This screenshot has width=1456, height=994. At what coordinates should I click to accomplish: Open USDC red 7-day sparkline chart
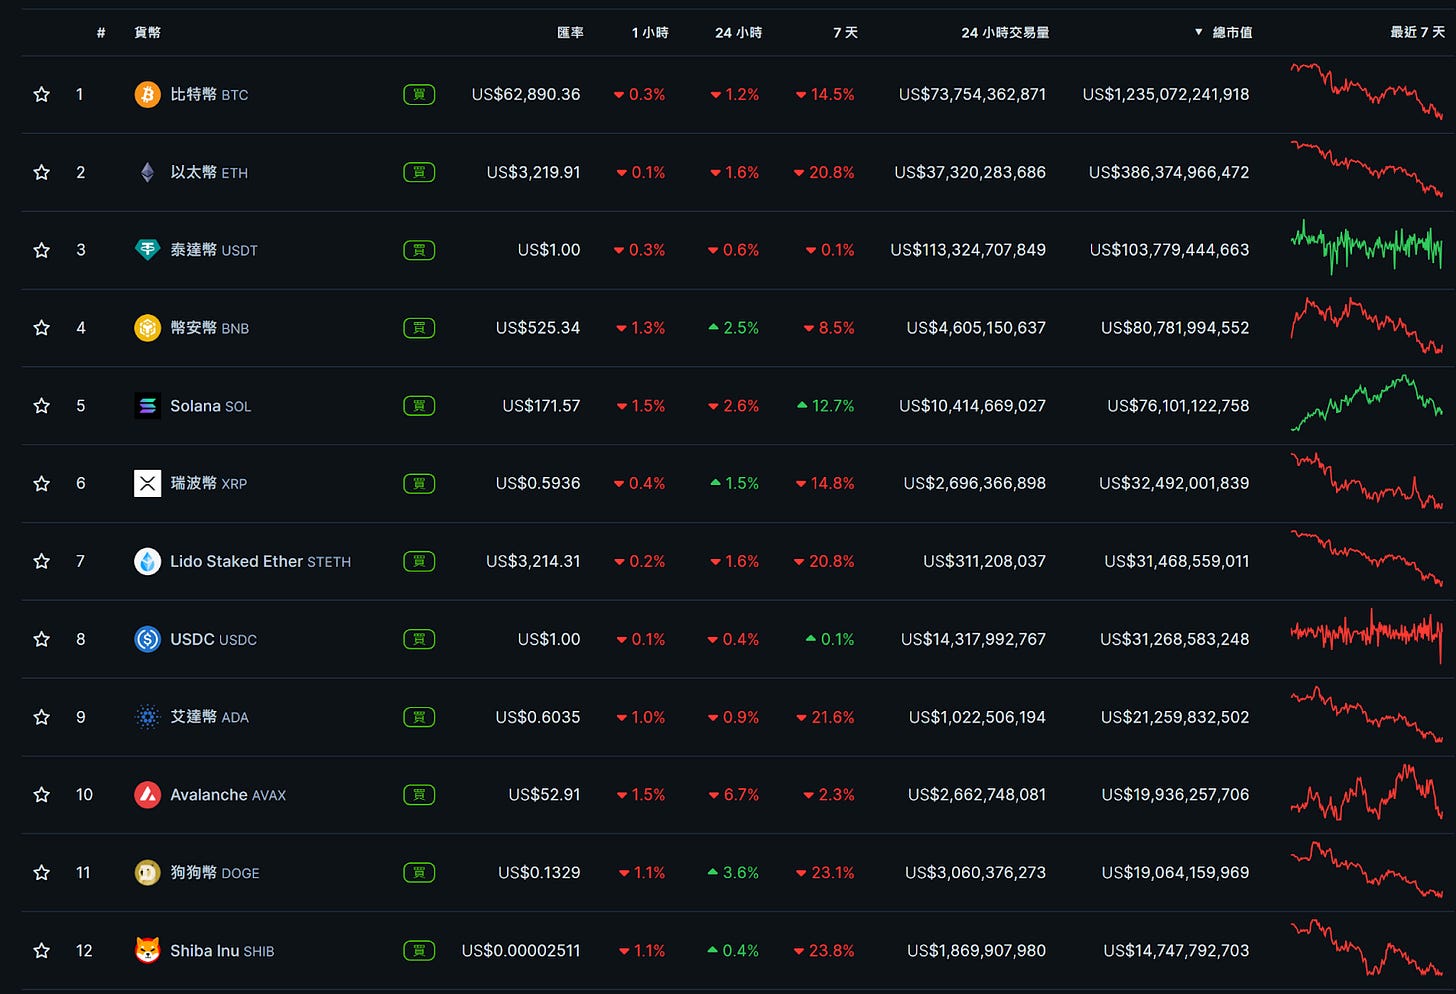coord(1367,636)
